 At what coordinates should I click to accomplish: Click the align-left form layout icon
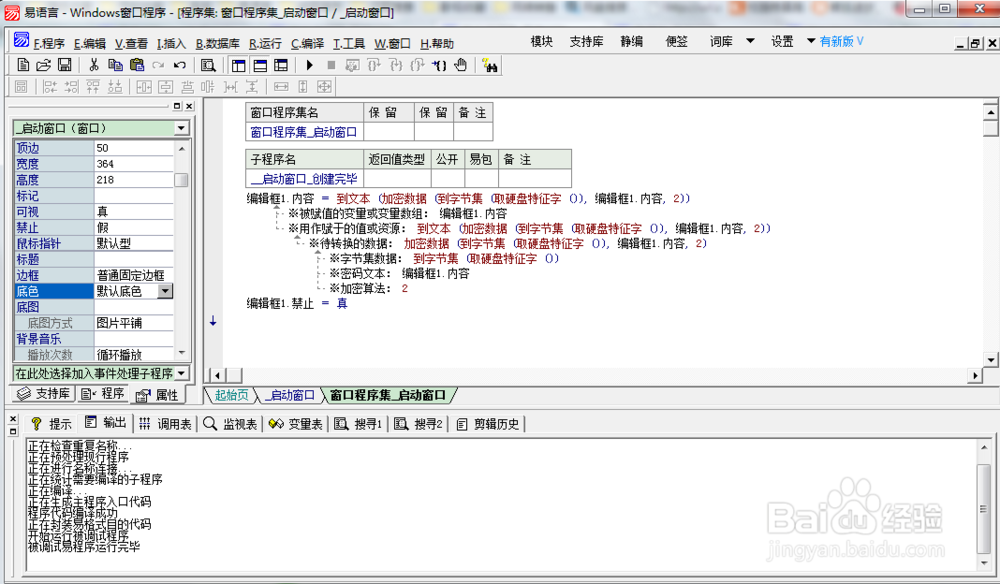pos(50,87)
